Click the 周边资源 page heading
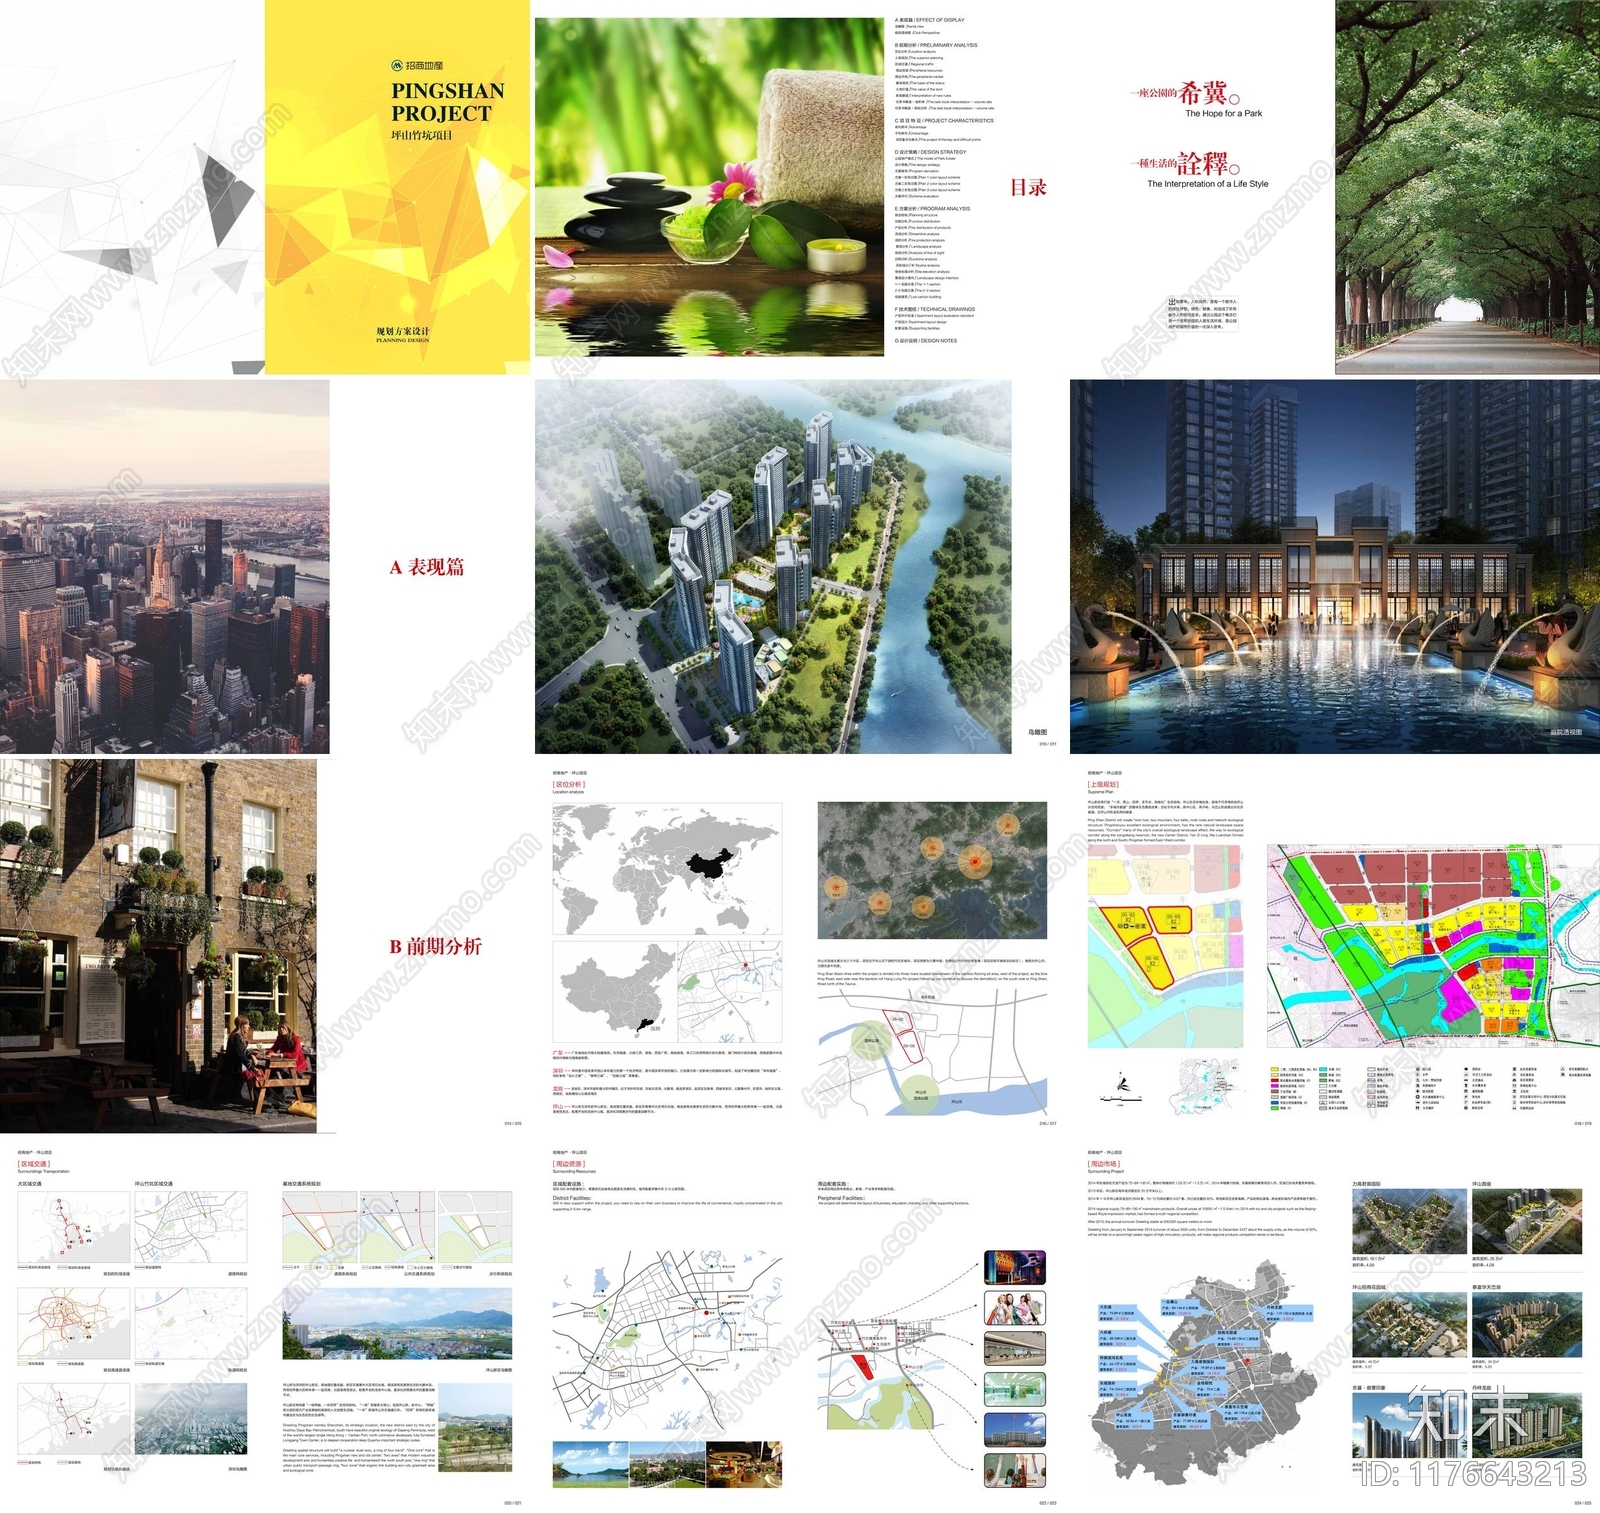This screenshot has width=1600, height=1513. click(x=569, y=1164)
